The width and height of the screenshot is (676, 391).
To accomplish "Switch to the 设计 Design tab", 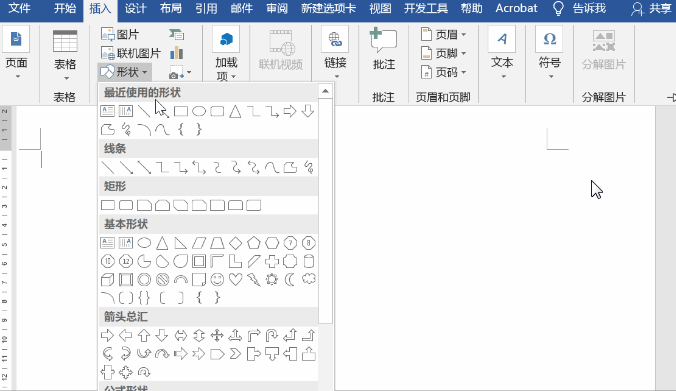I will [x=135, y=8].
